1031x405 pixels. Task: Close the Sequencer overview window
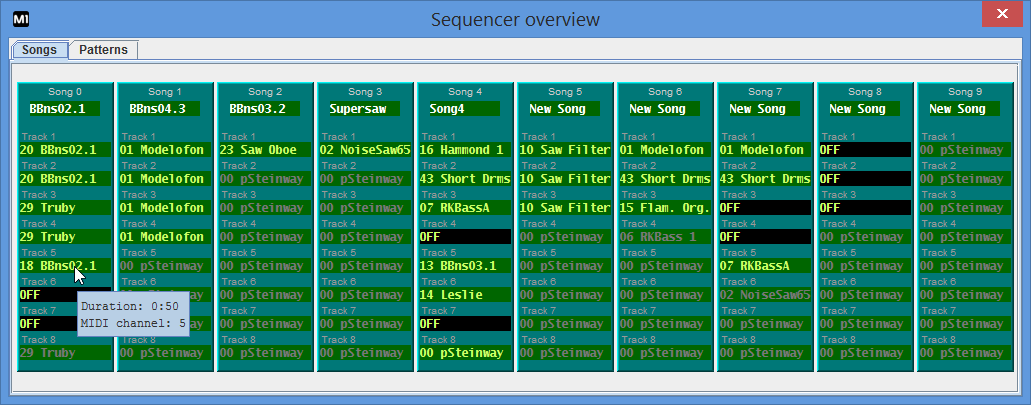1001,14
